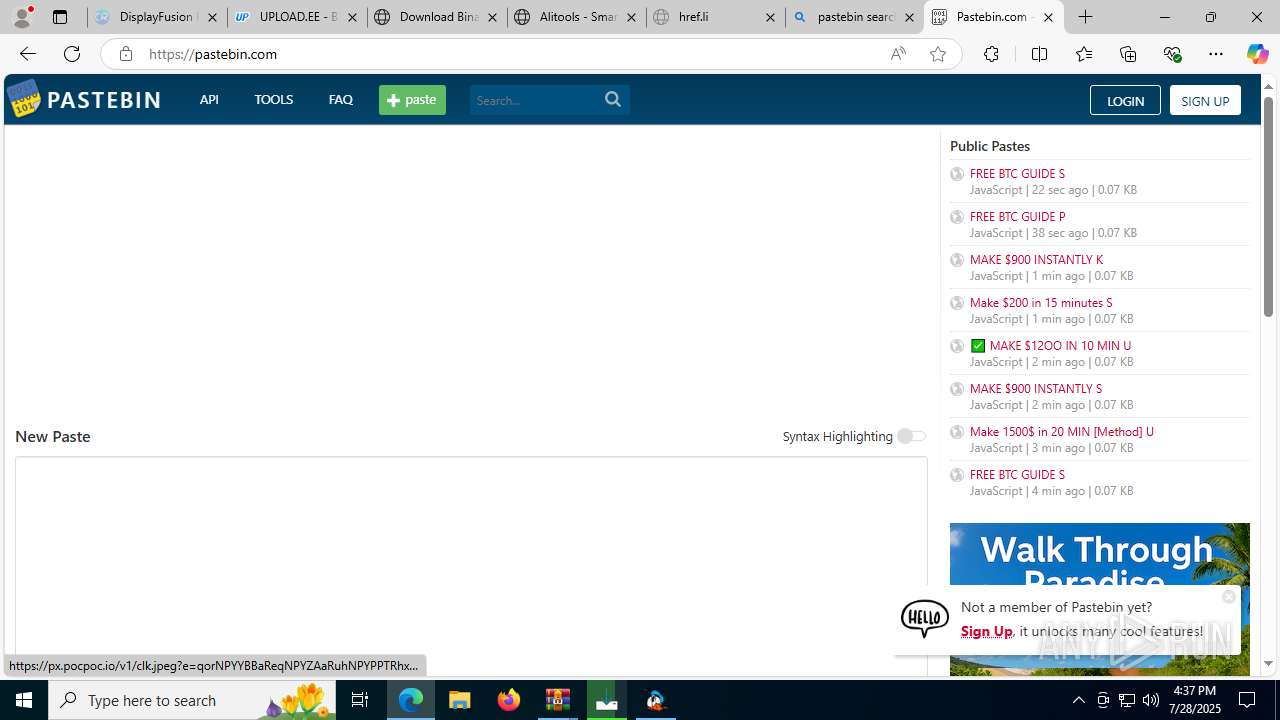Switch to the pastebin search tab
This screenshot has height=720, width=1280.
click(x=855, y=17)
